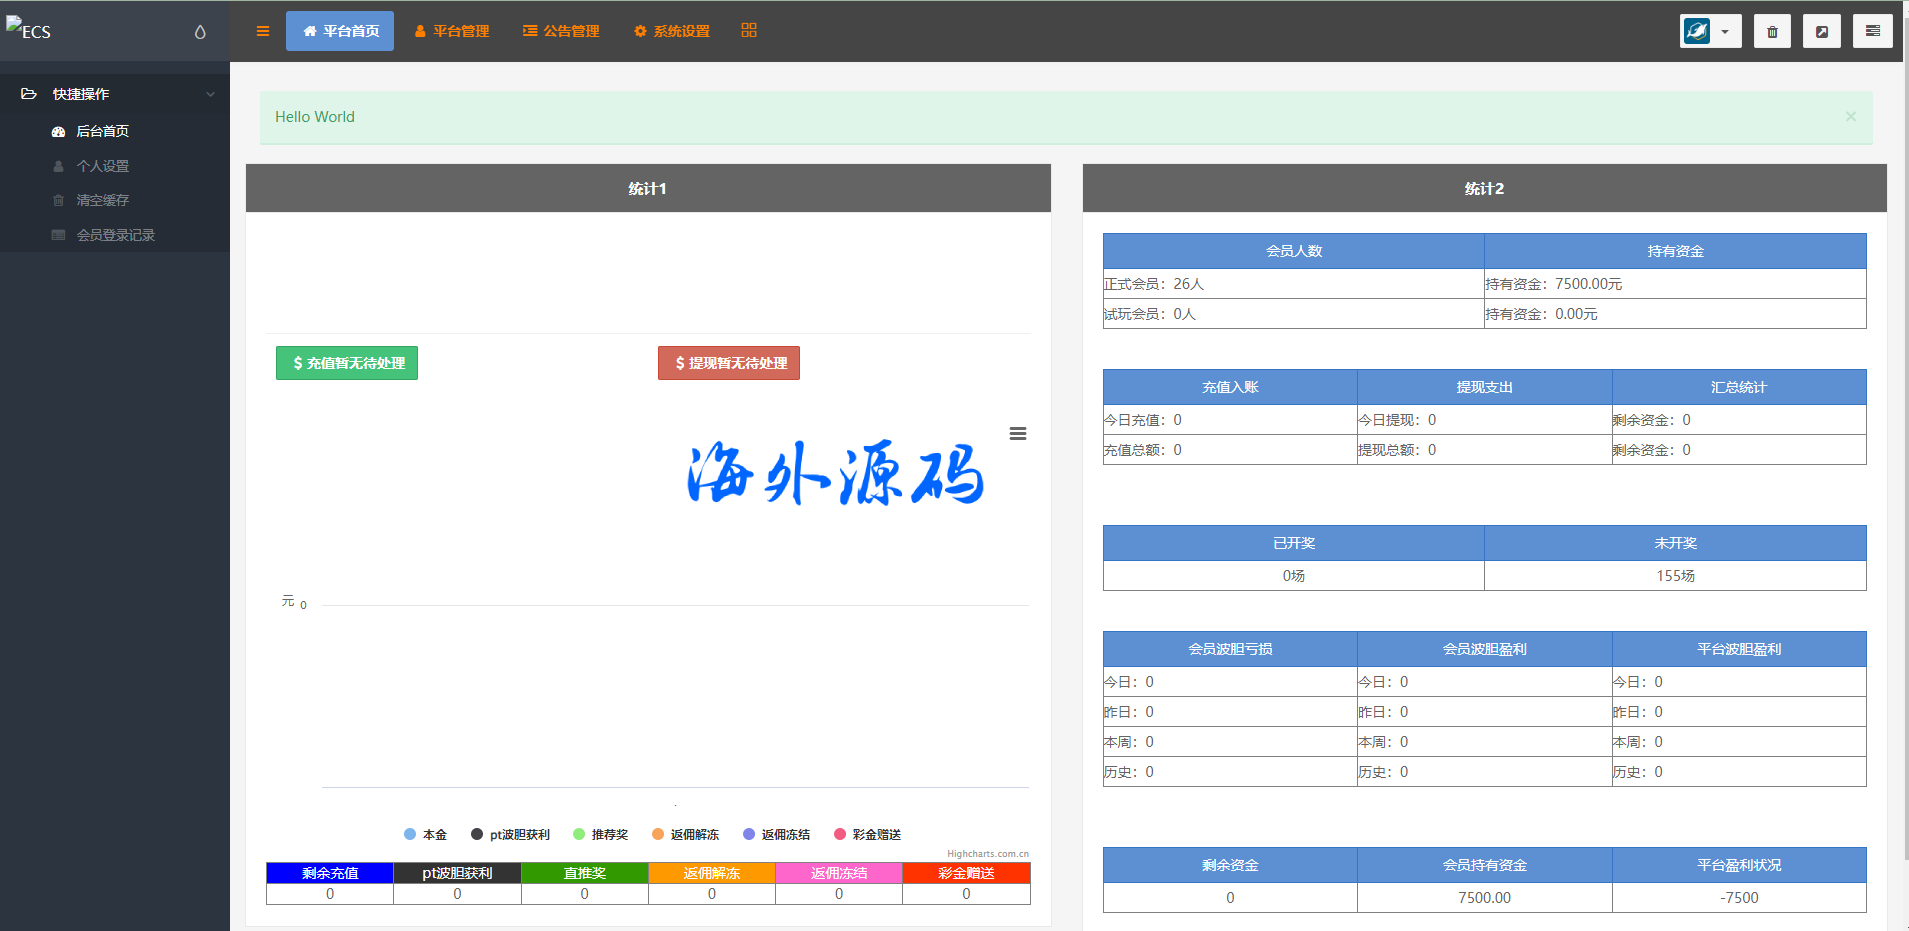
Task: Toggle pt波胆获利 legend series
Action: [510, 834]
